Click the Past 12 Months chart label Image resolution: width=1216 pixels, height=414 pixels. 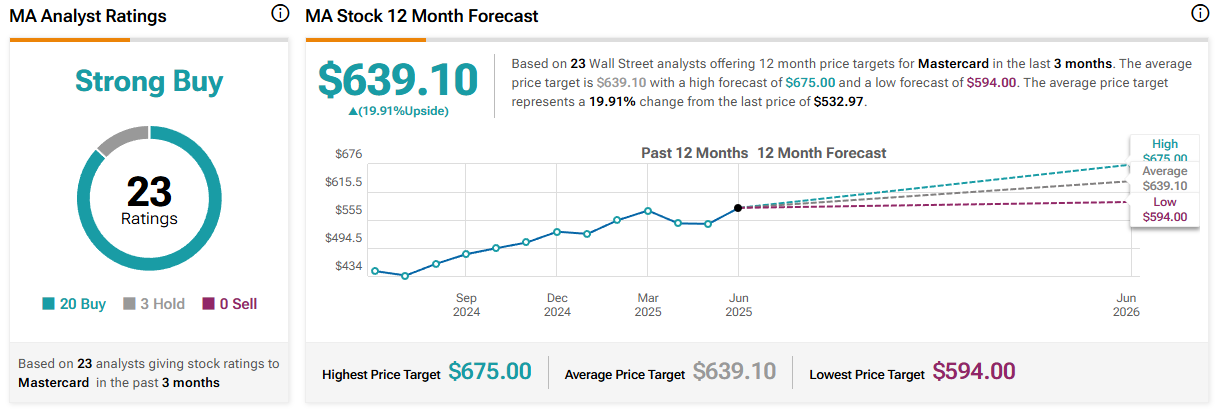(x=694, y=153)
